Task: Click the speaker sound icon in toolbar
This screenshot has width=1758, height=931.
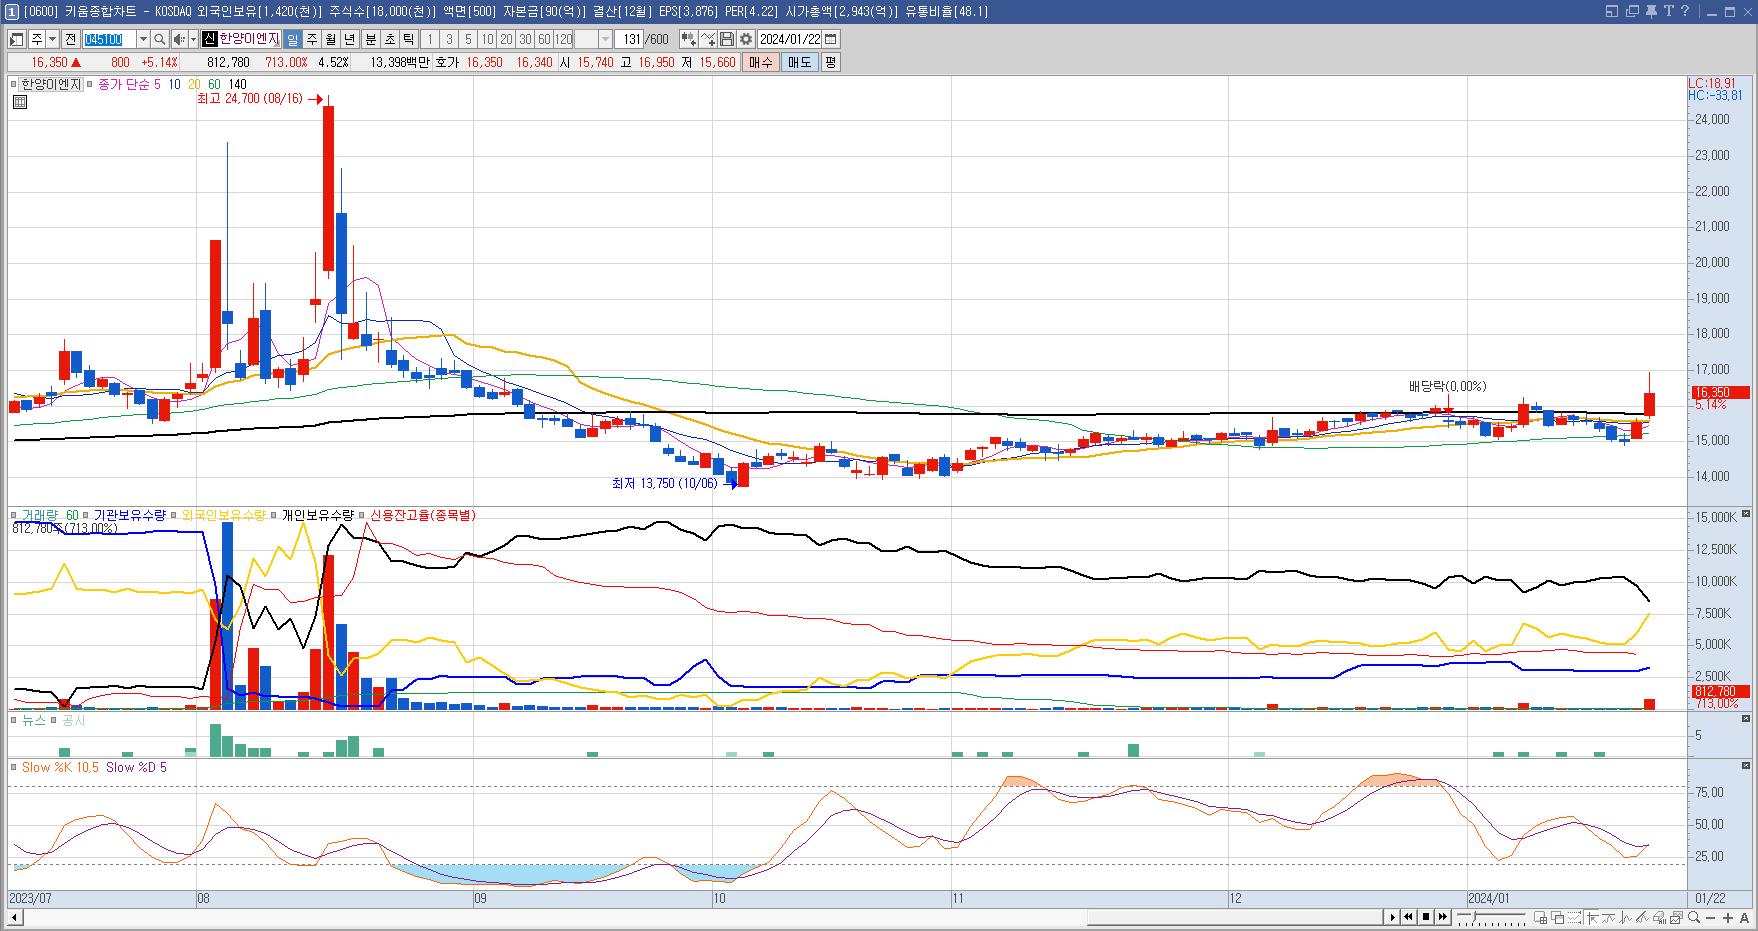Action: [179, 39]
